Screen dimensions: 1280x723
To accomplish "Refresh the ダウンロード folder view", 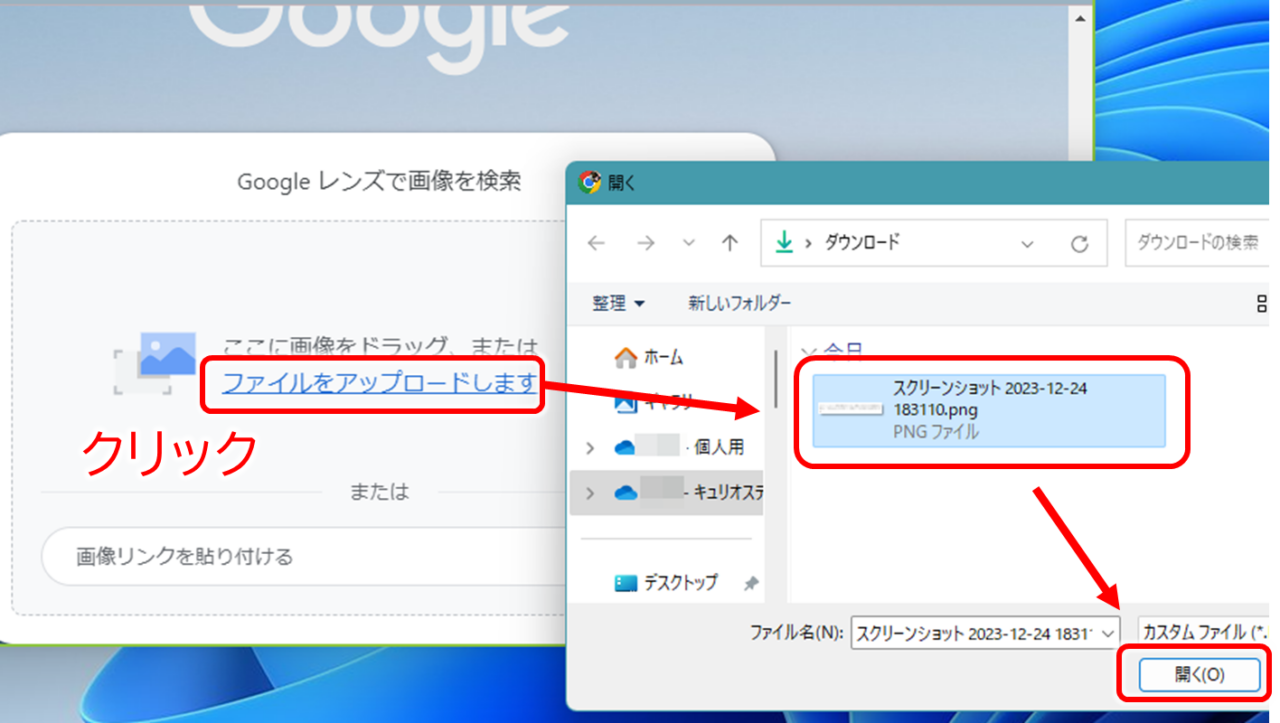I will pyautogui.click(x=1079, y=244).
